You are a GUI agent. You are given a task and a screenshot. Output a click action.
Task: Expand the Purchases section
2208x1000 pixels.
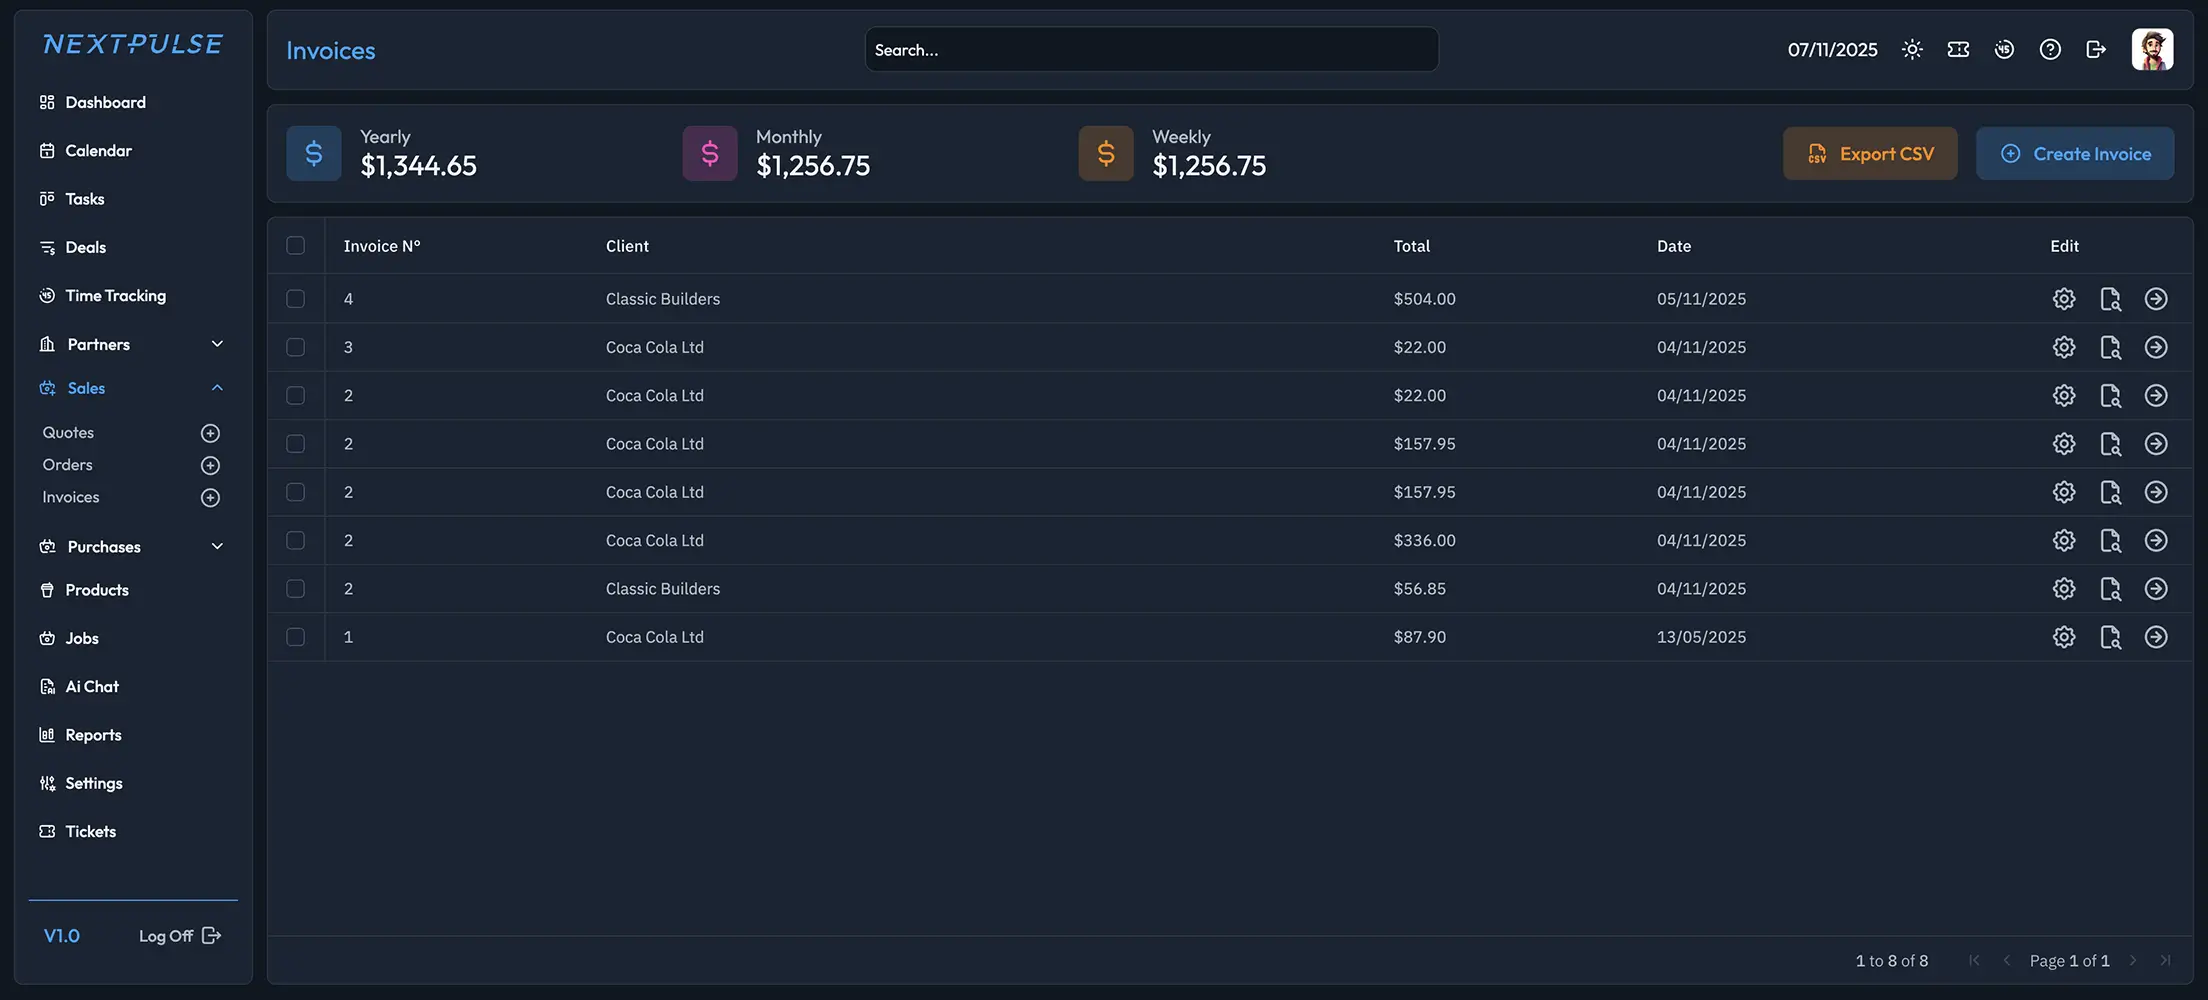217,546
